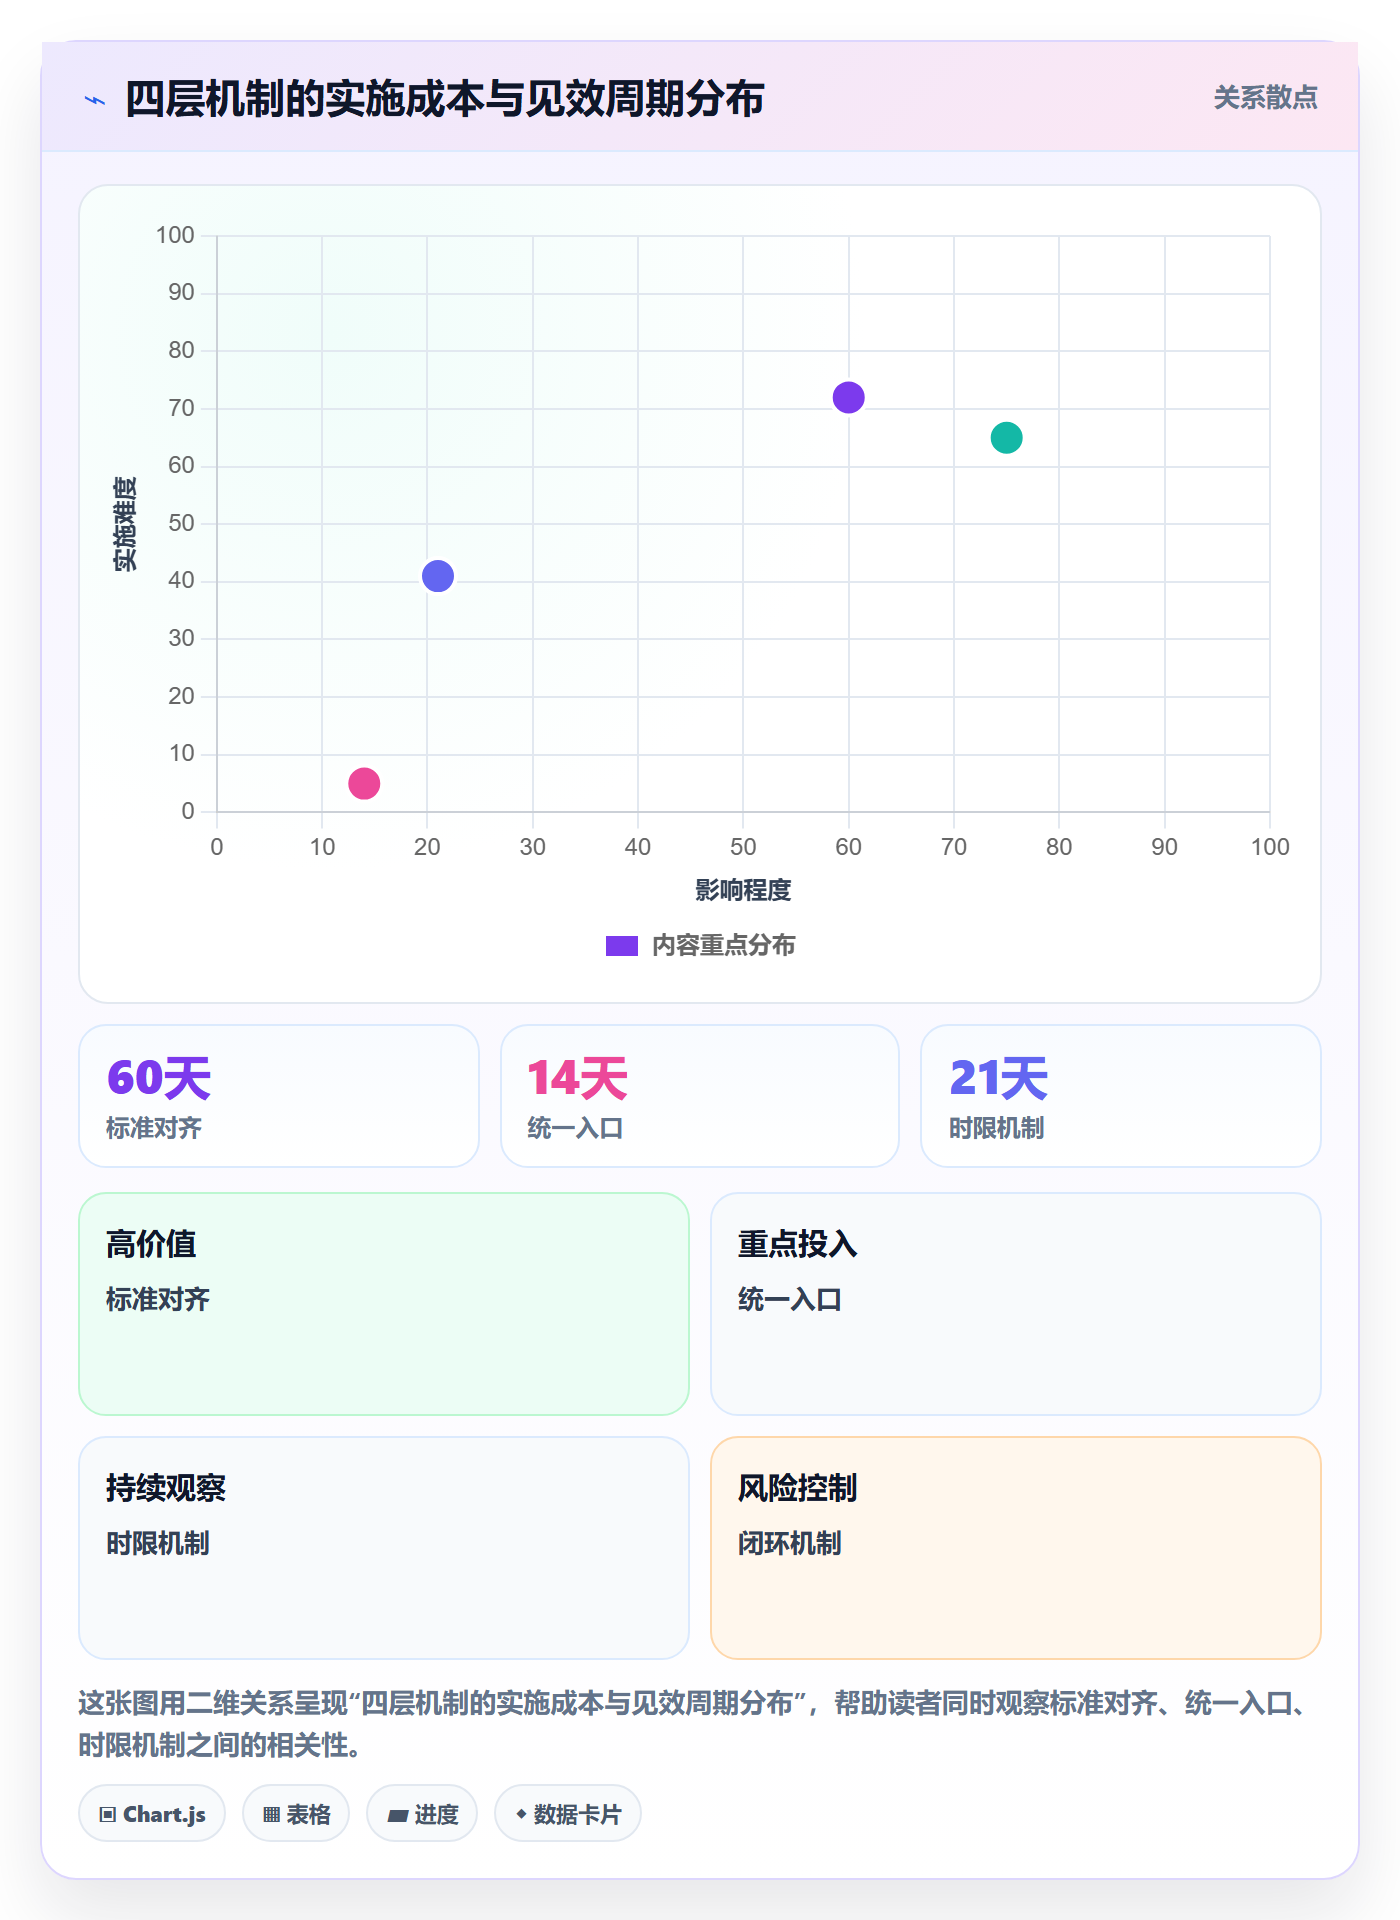Click the diamond icon on 数据卡片 chip

pyautogui.click(x=521, y=1814)
